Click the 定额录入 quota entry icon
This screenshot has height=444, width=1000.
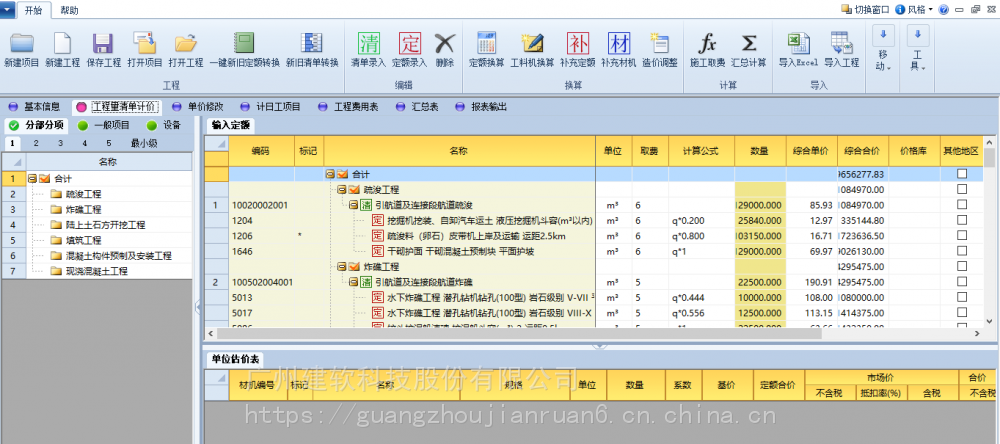tap(410, 44)
